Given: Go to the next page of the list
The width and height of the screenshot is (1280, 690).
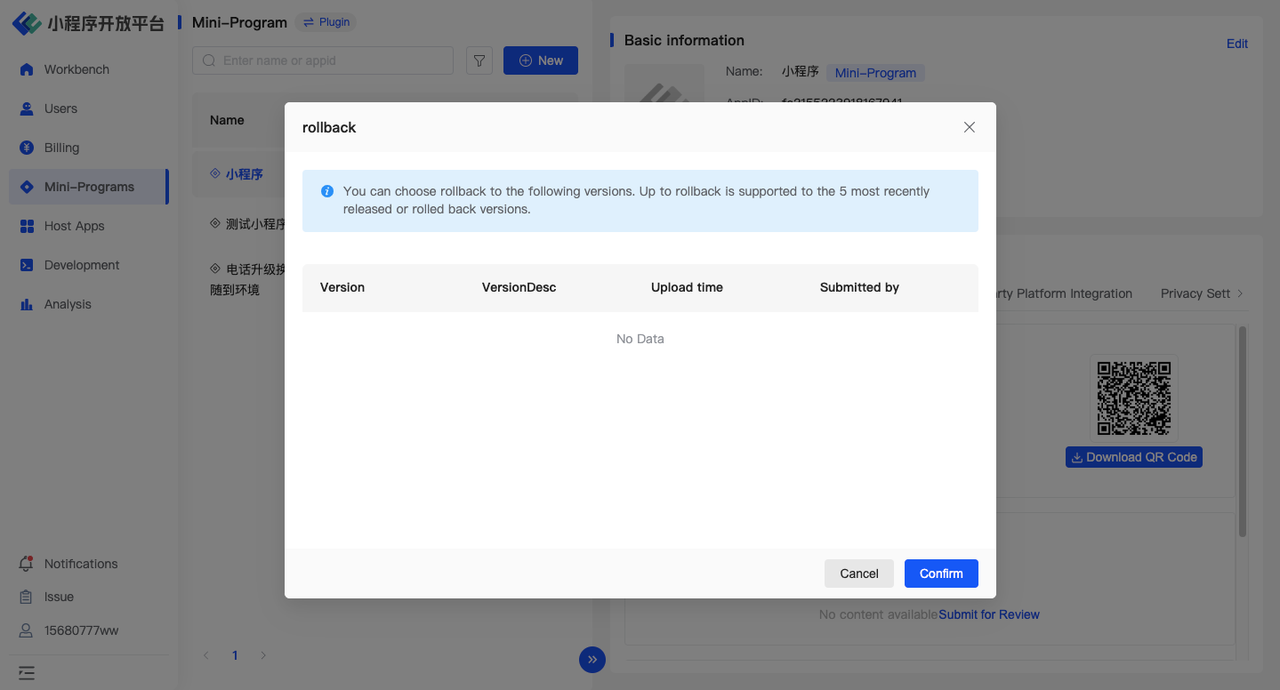Looking at the screenshot, I should (263, 656).
